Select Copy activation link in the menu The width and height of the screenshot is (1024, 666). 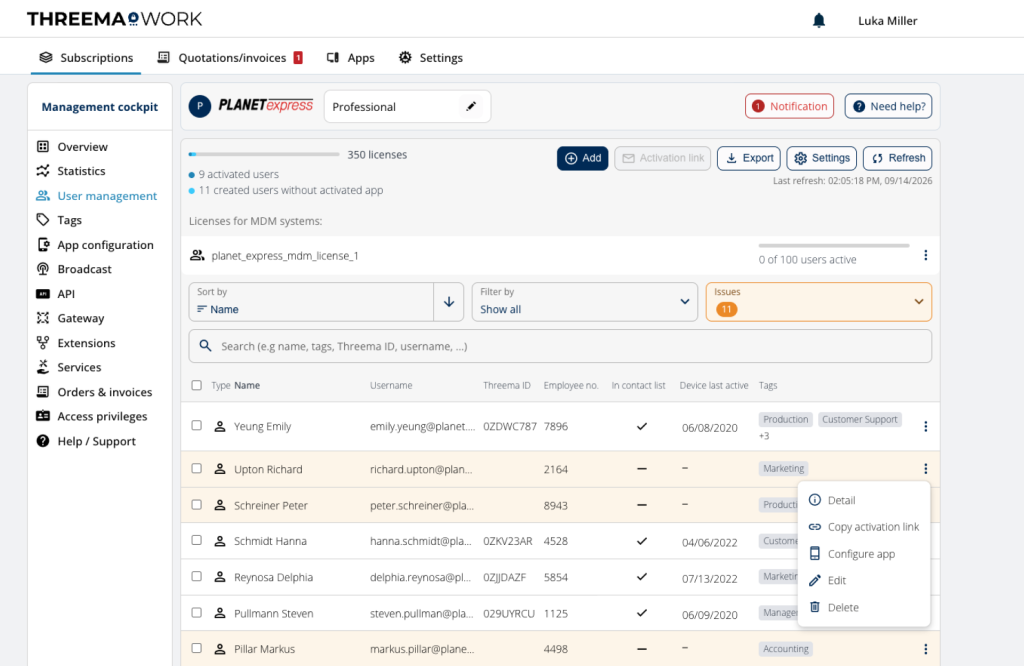click(863, 527)
